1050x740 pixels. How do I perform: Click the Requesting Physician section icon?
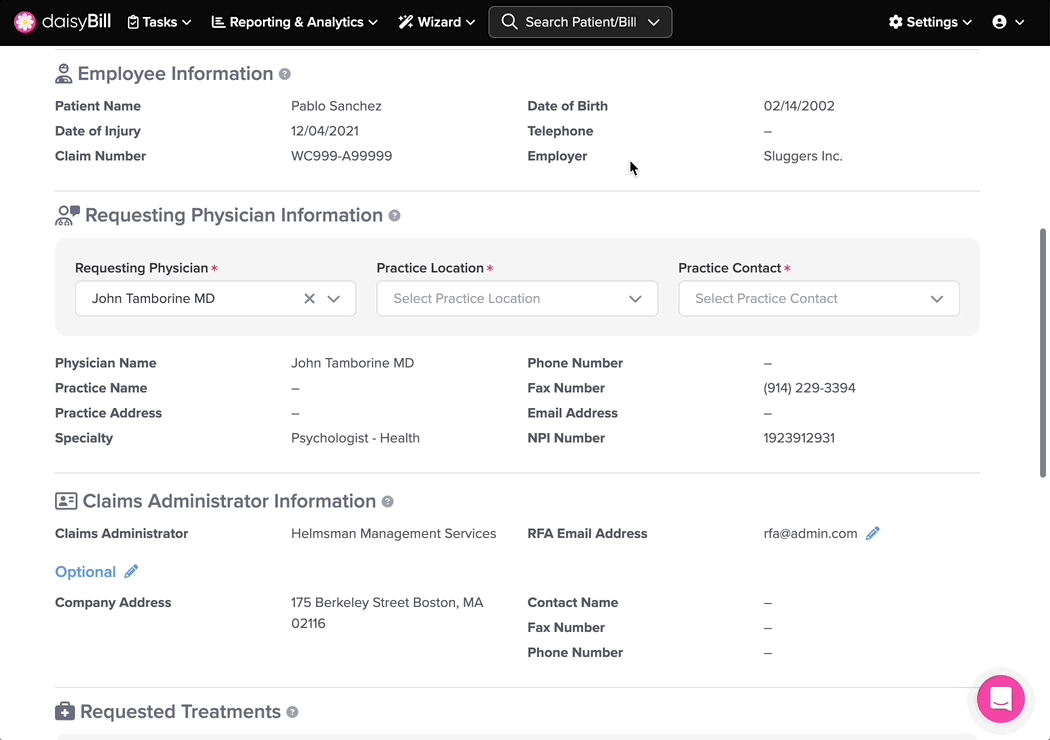click(67, 216)
